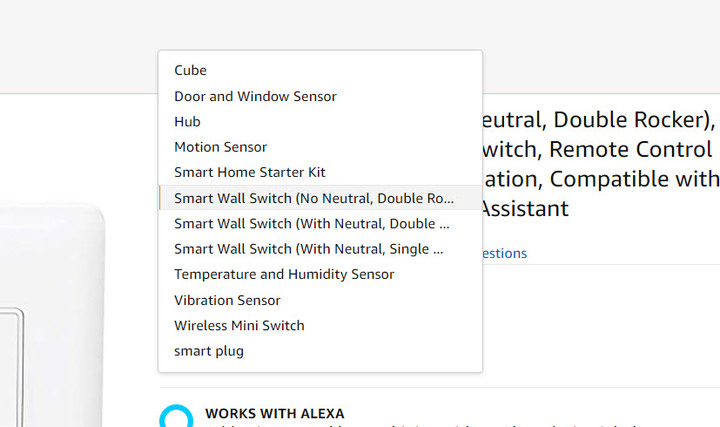The image size is (720, 427).
Task: Choose Smart Wall Switch With Neutral Double option
Action: (x=320, y=224)
